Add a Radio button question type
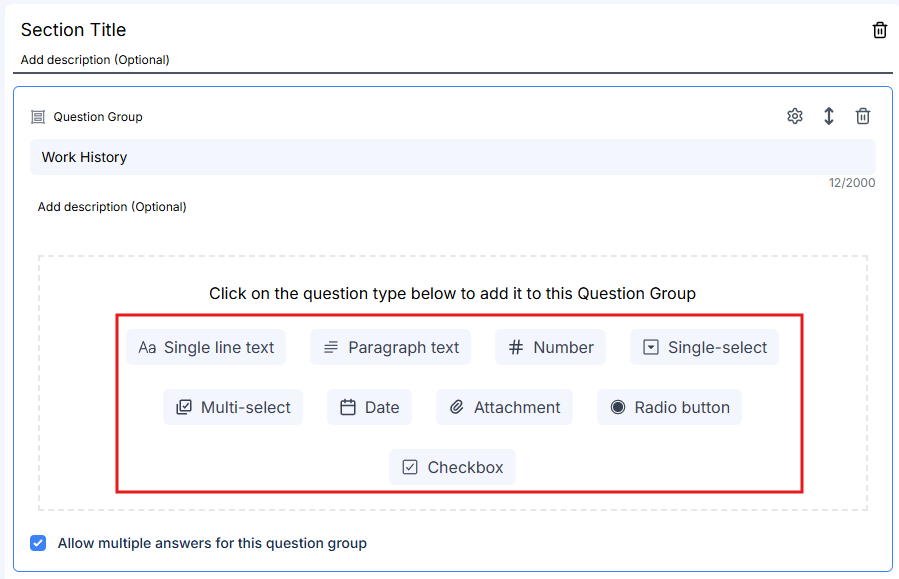Viewport: 899px width, 579px height. [669, 407]
